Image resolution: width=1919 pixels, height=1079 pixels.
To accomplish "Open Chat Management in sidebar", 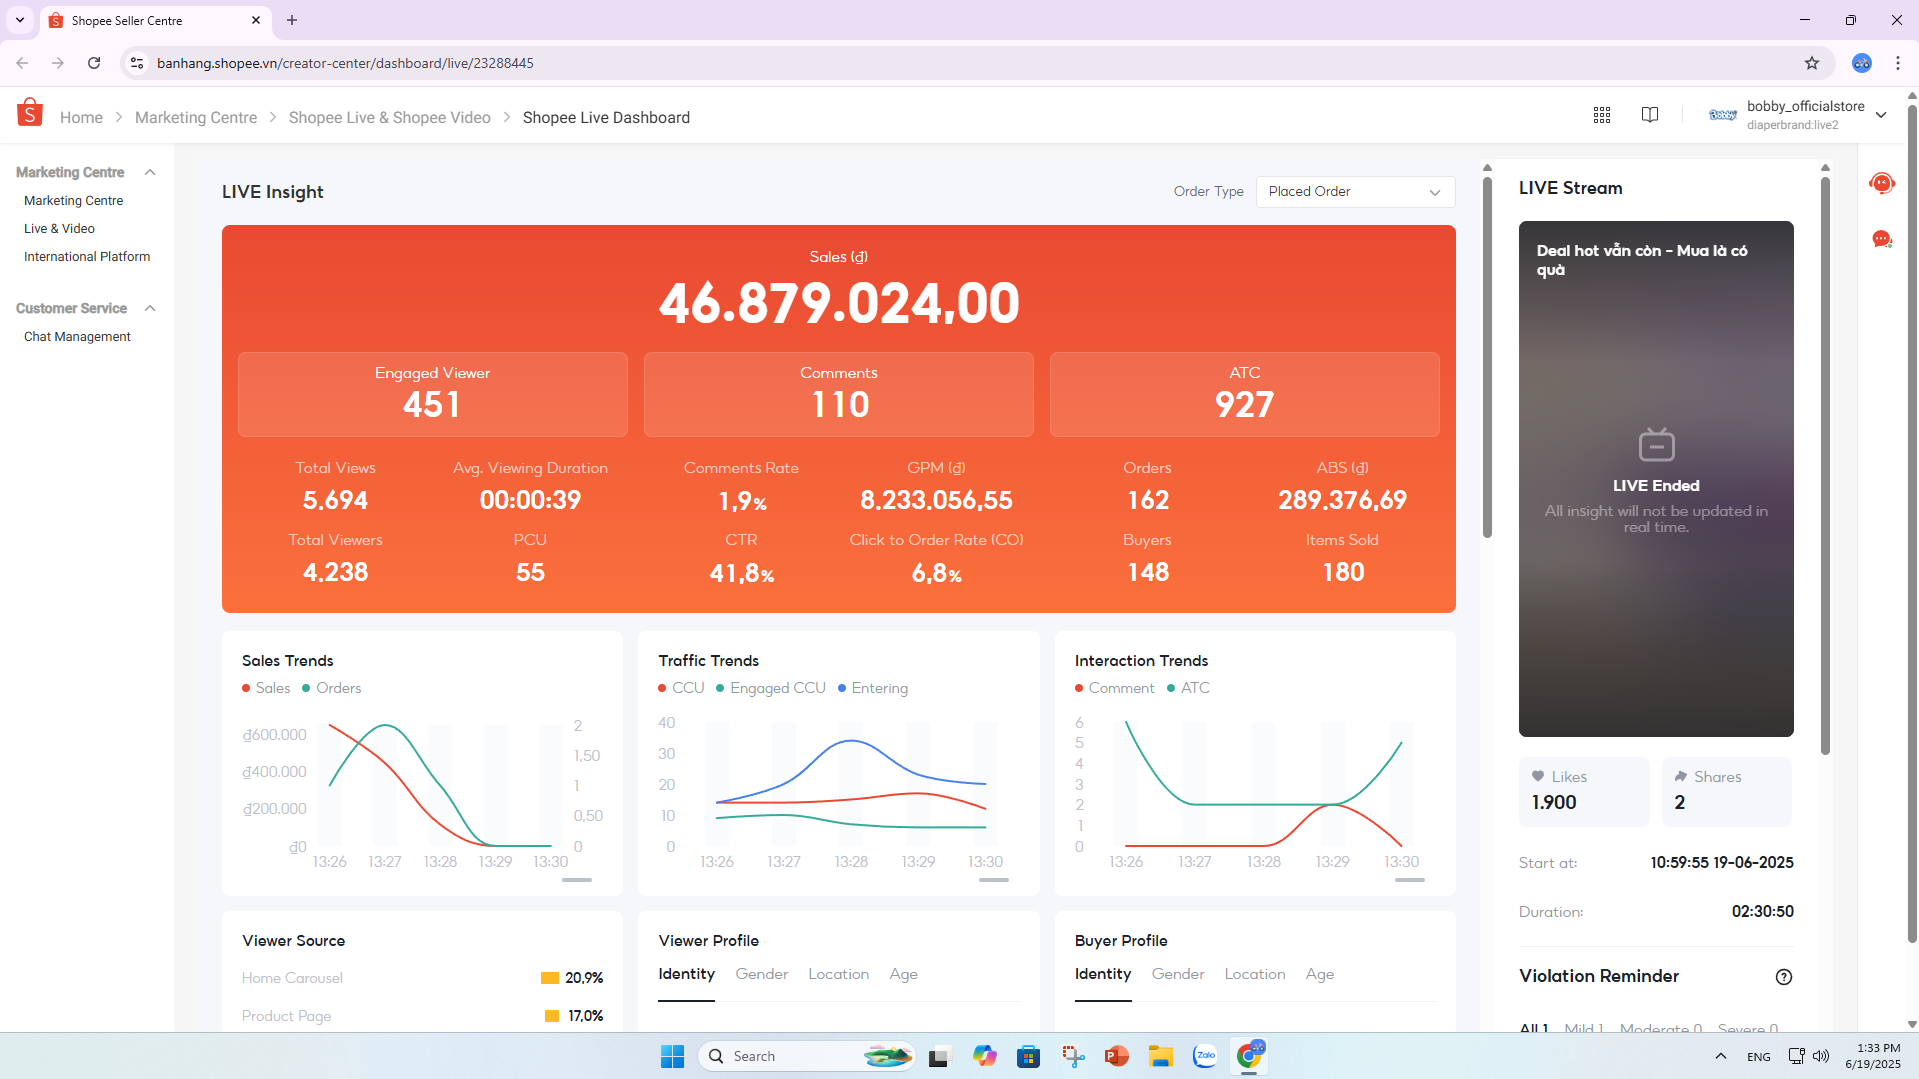I will 77,337.
